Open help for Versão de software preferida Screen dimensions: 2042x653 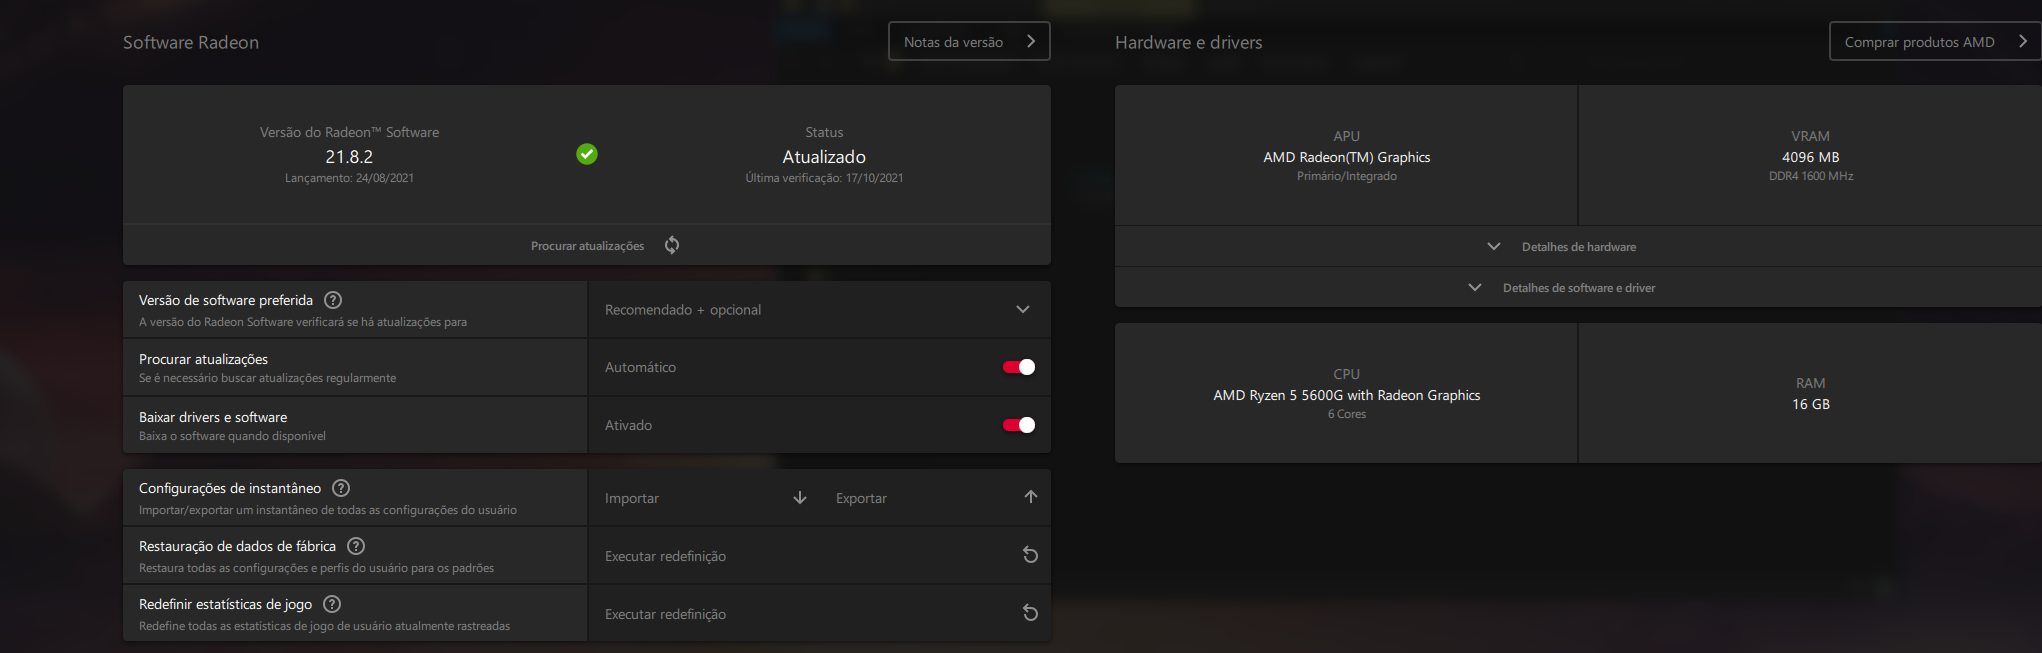334,300
